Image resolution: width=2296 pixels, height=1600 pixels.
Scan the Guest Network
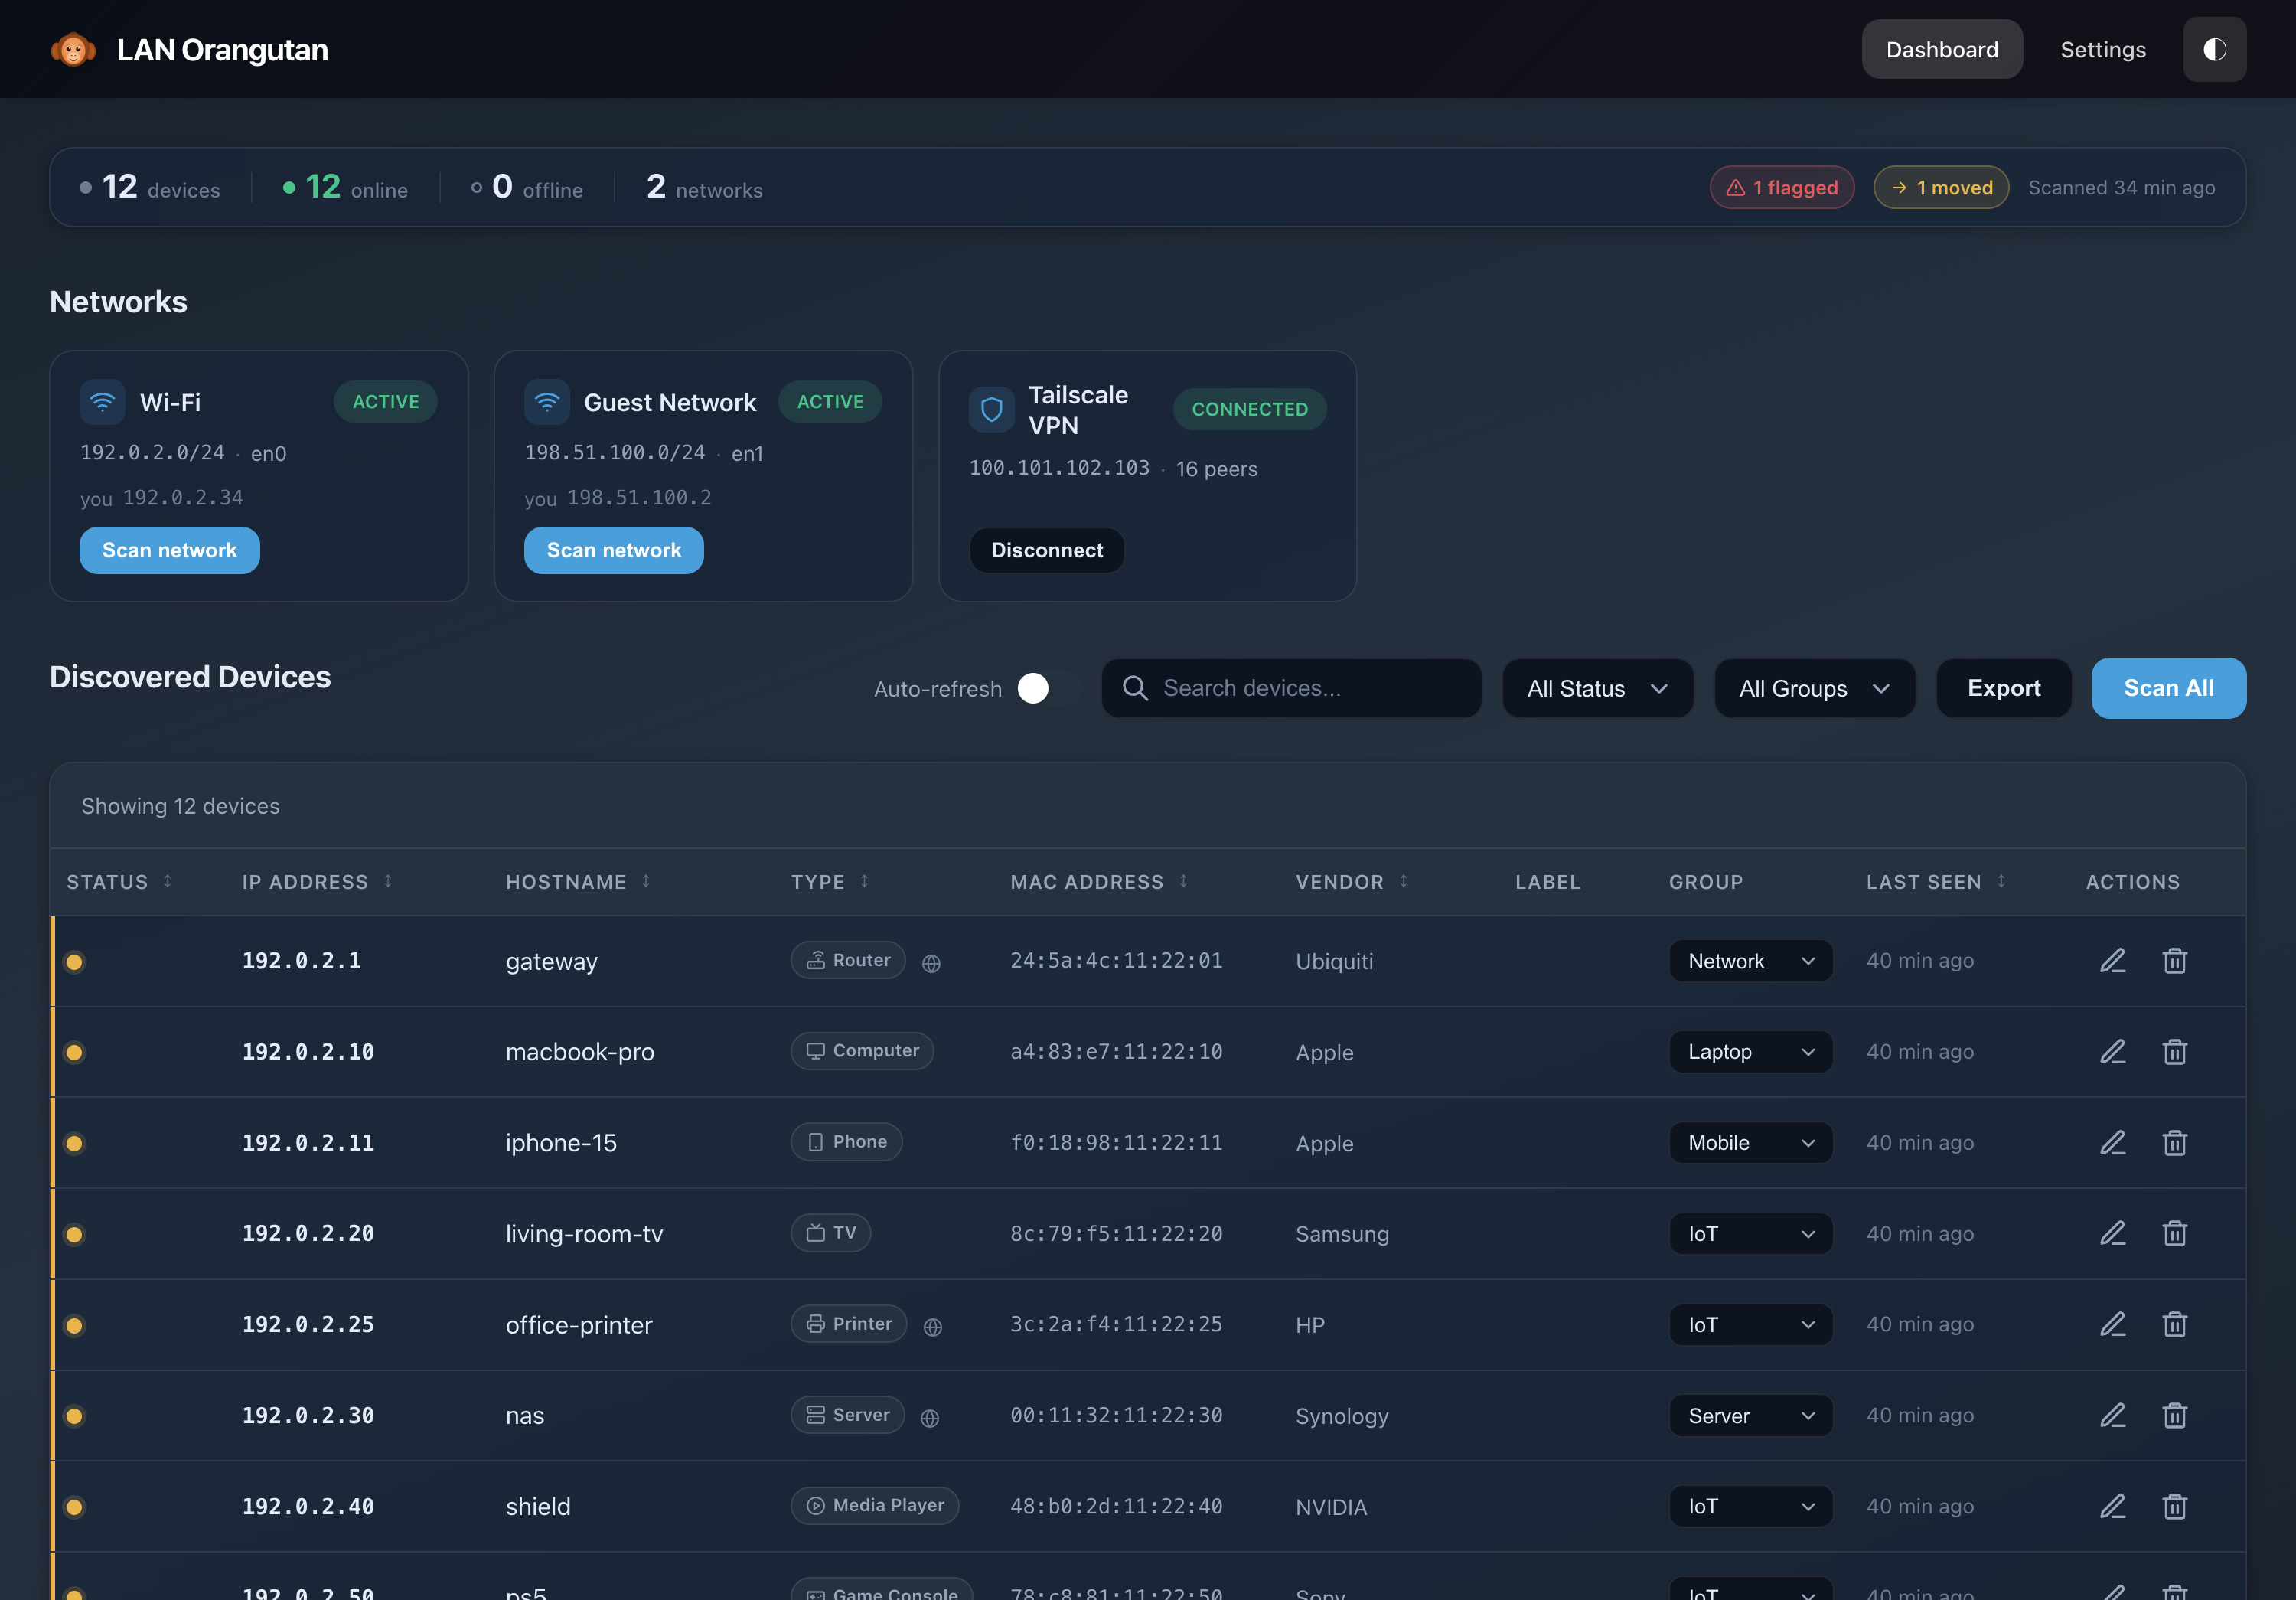click(x=613, y=550)
